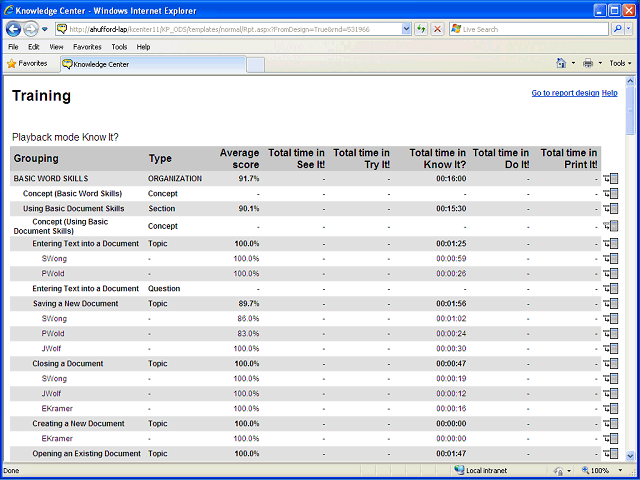Click the Print icon in command bar
Viewport: 640px width, 480px height.
(x=588, y=63)
